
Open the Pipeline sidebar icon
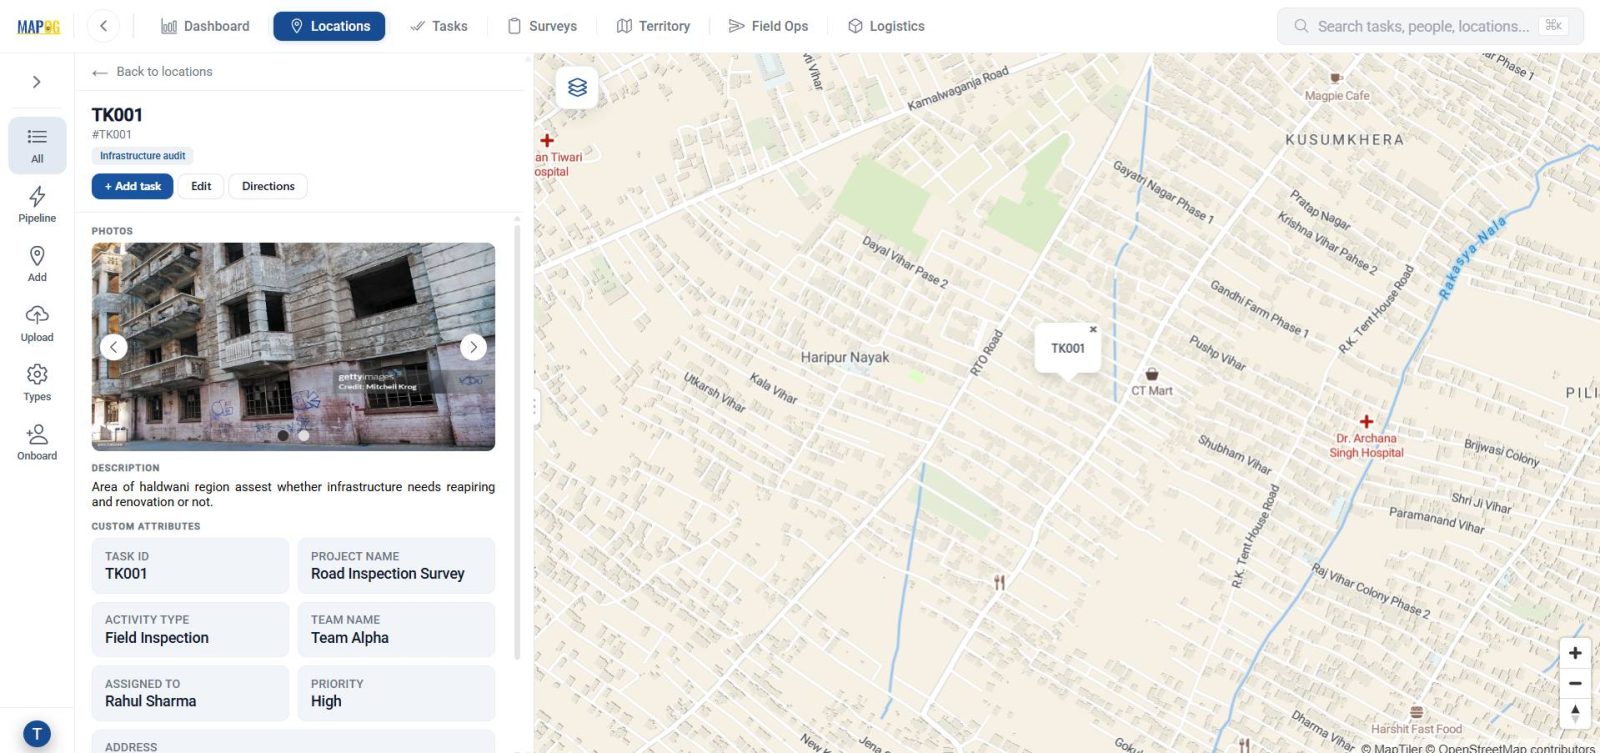(x=37, y=204)
